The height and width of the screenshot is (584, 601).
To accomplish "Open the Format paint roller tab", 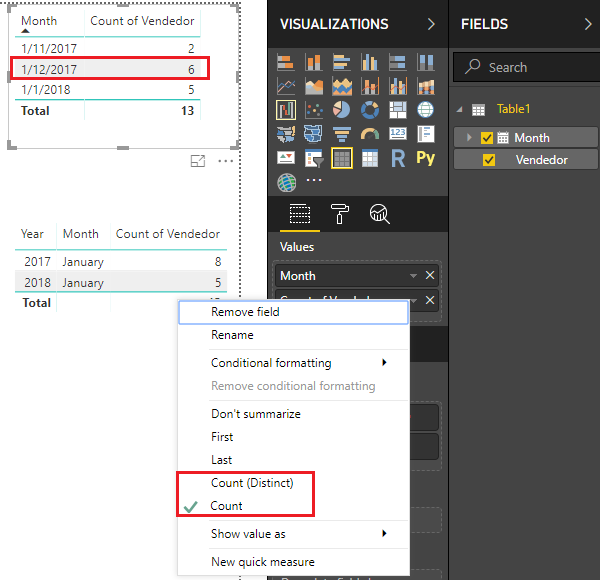I will (340, 213).
